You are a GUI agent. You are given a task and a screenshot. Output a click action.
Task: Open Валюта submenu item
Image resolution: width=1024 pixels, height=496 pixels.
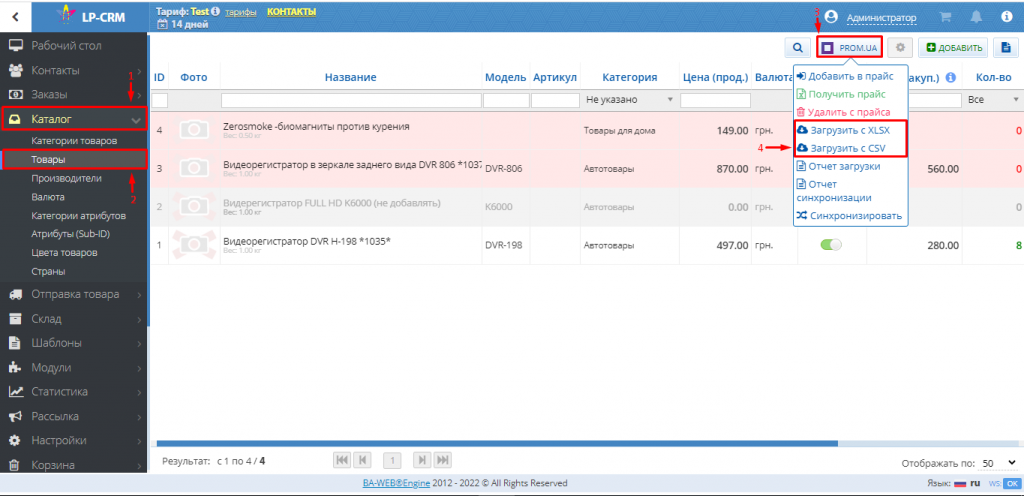[x=48, y=196]
